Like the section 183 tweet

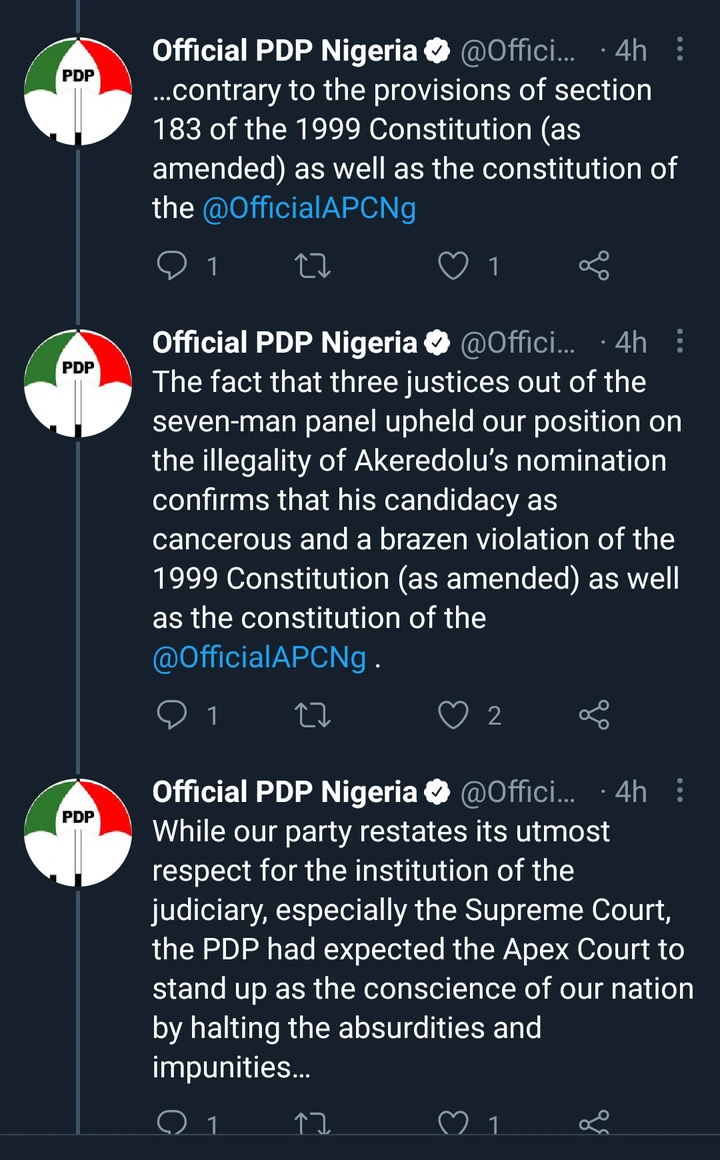[x=455, y=265]
